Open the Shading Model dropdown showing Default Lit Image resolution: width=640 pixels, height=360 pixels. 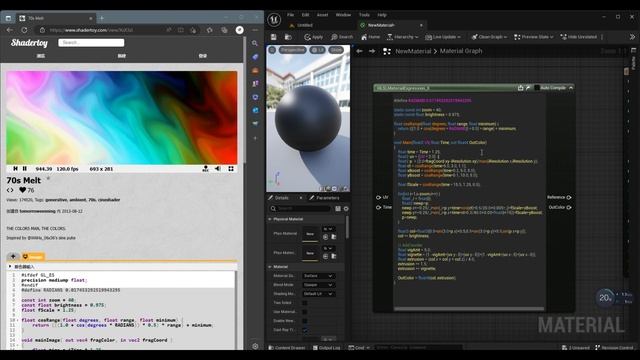pos(318,294)
